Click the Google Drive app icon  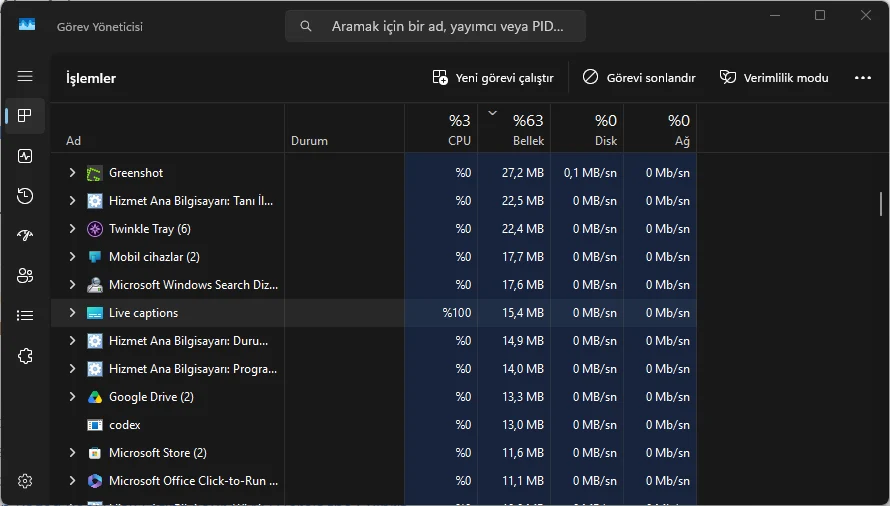tap(95, 397)
